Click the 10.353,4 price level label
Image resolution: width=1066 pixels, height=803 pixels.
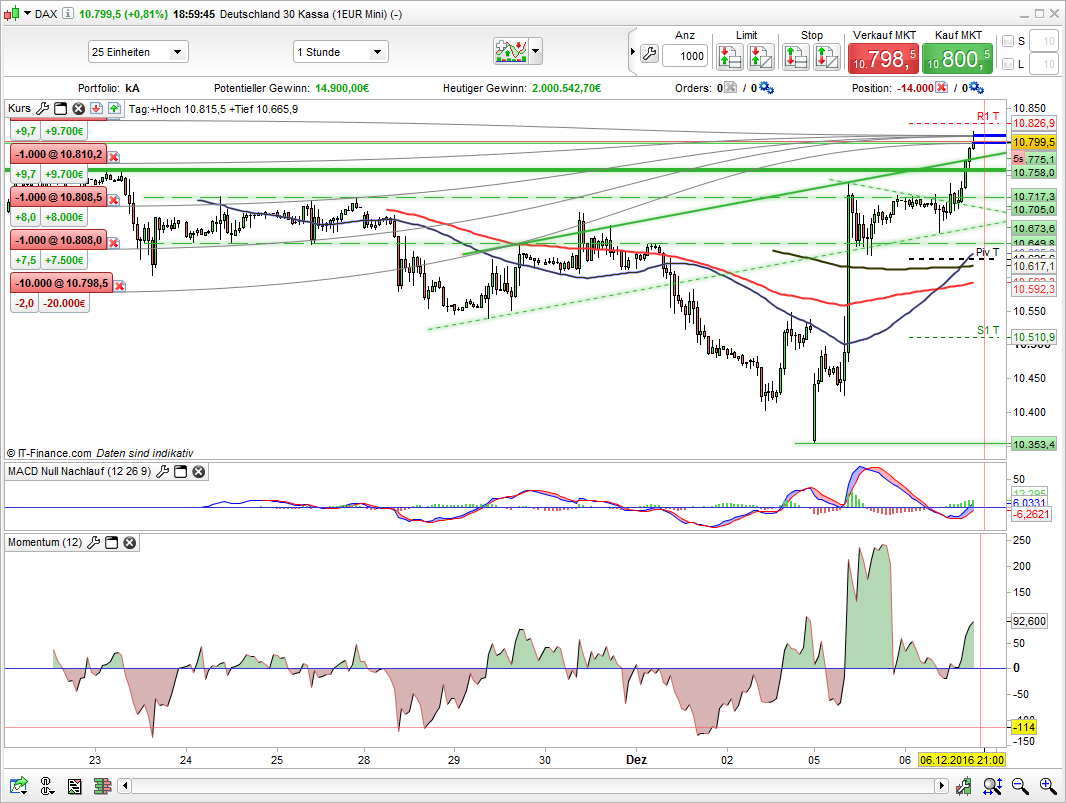[x=1033, y=445]
